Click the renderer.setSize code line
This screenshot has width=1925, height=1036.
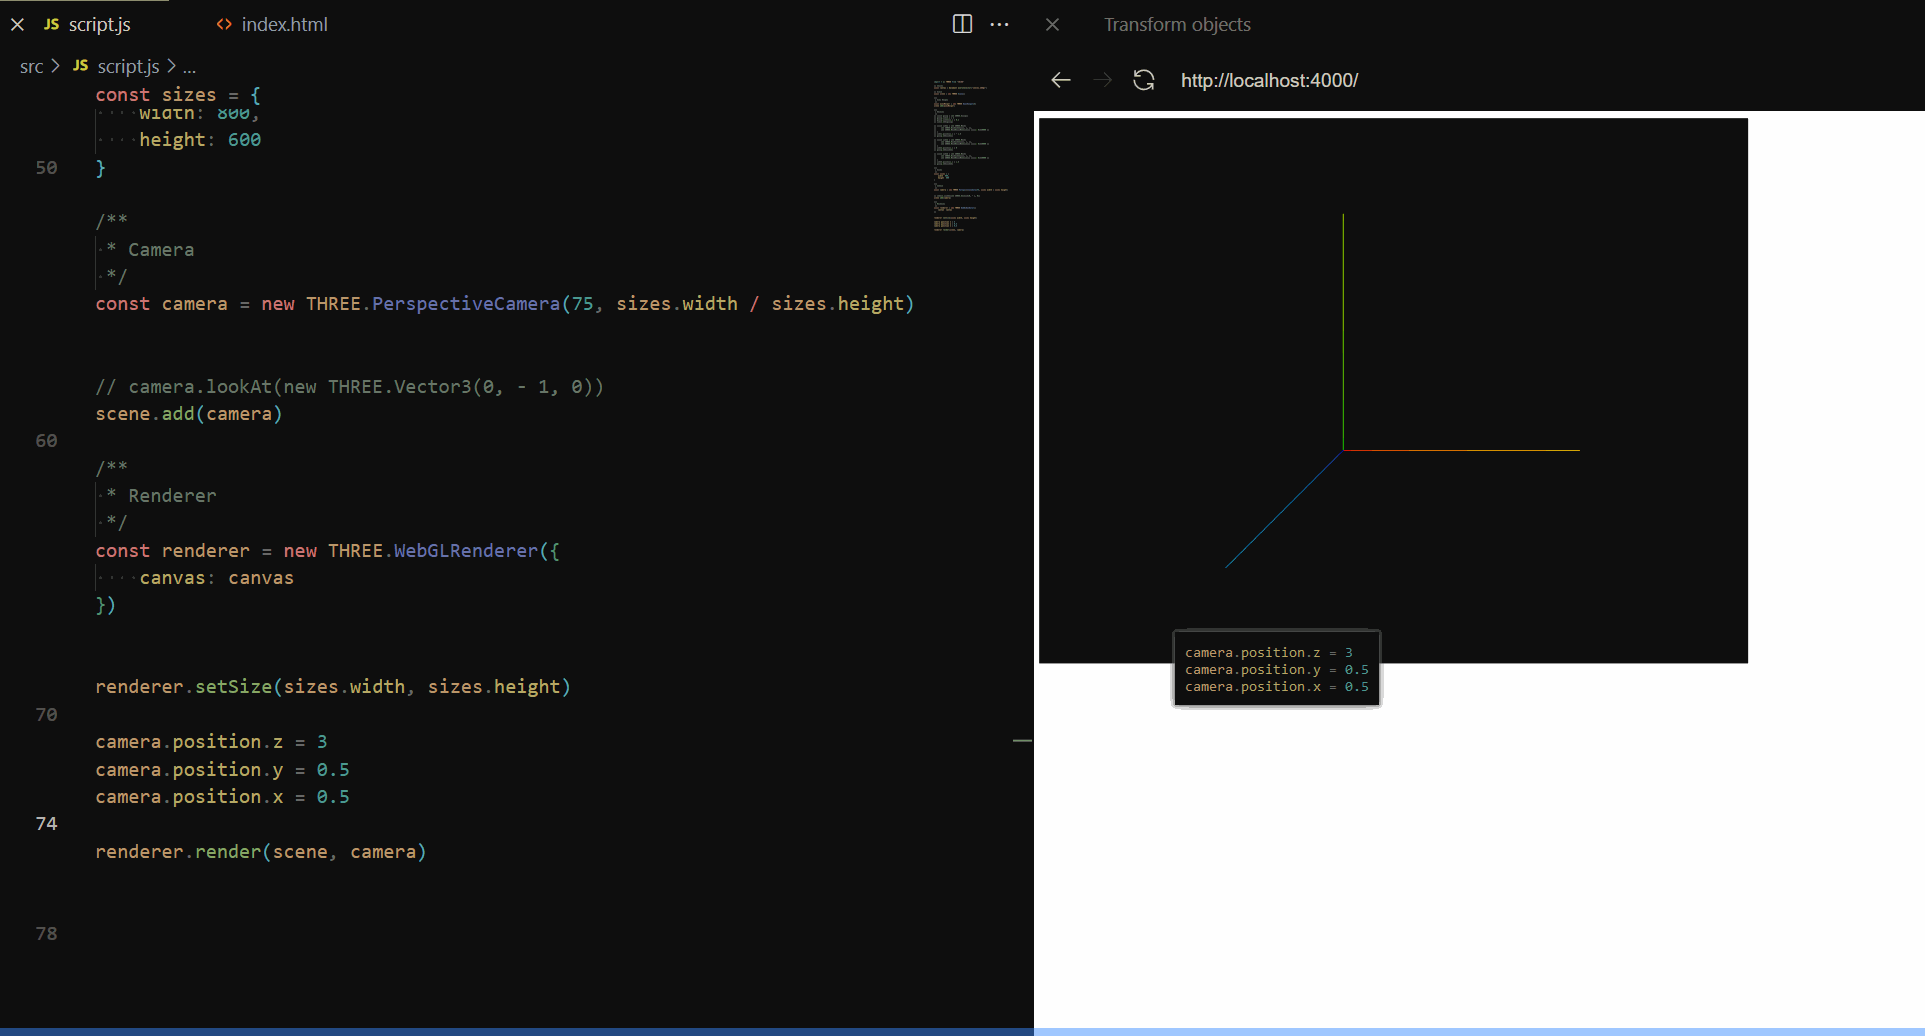point(333,687)
